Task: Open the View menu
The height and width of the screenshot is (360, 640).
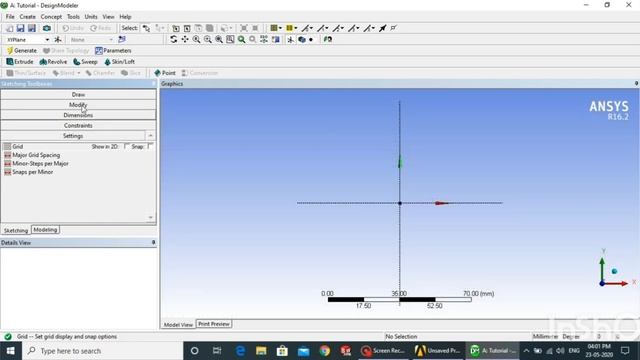Action: click(108, 17)
